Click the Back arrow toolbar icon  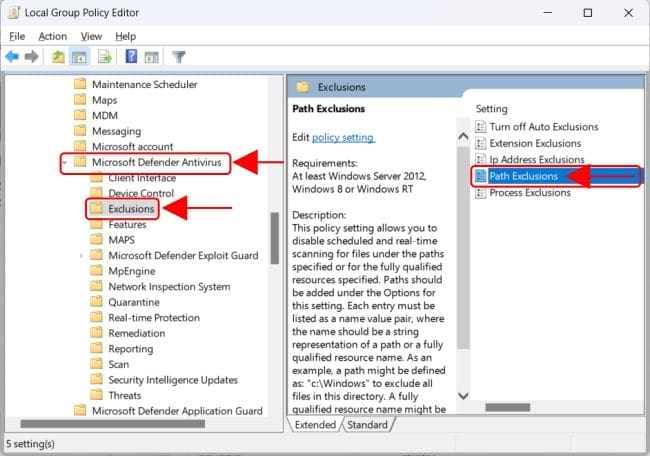tap(13, 56)
